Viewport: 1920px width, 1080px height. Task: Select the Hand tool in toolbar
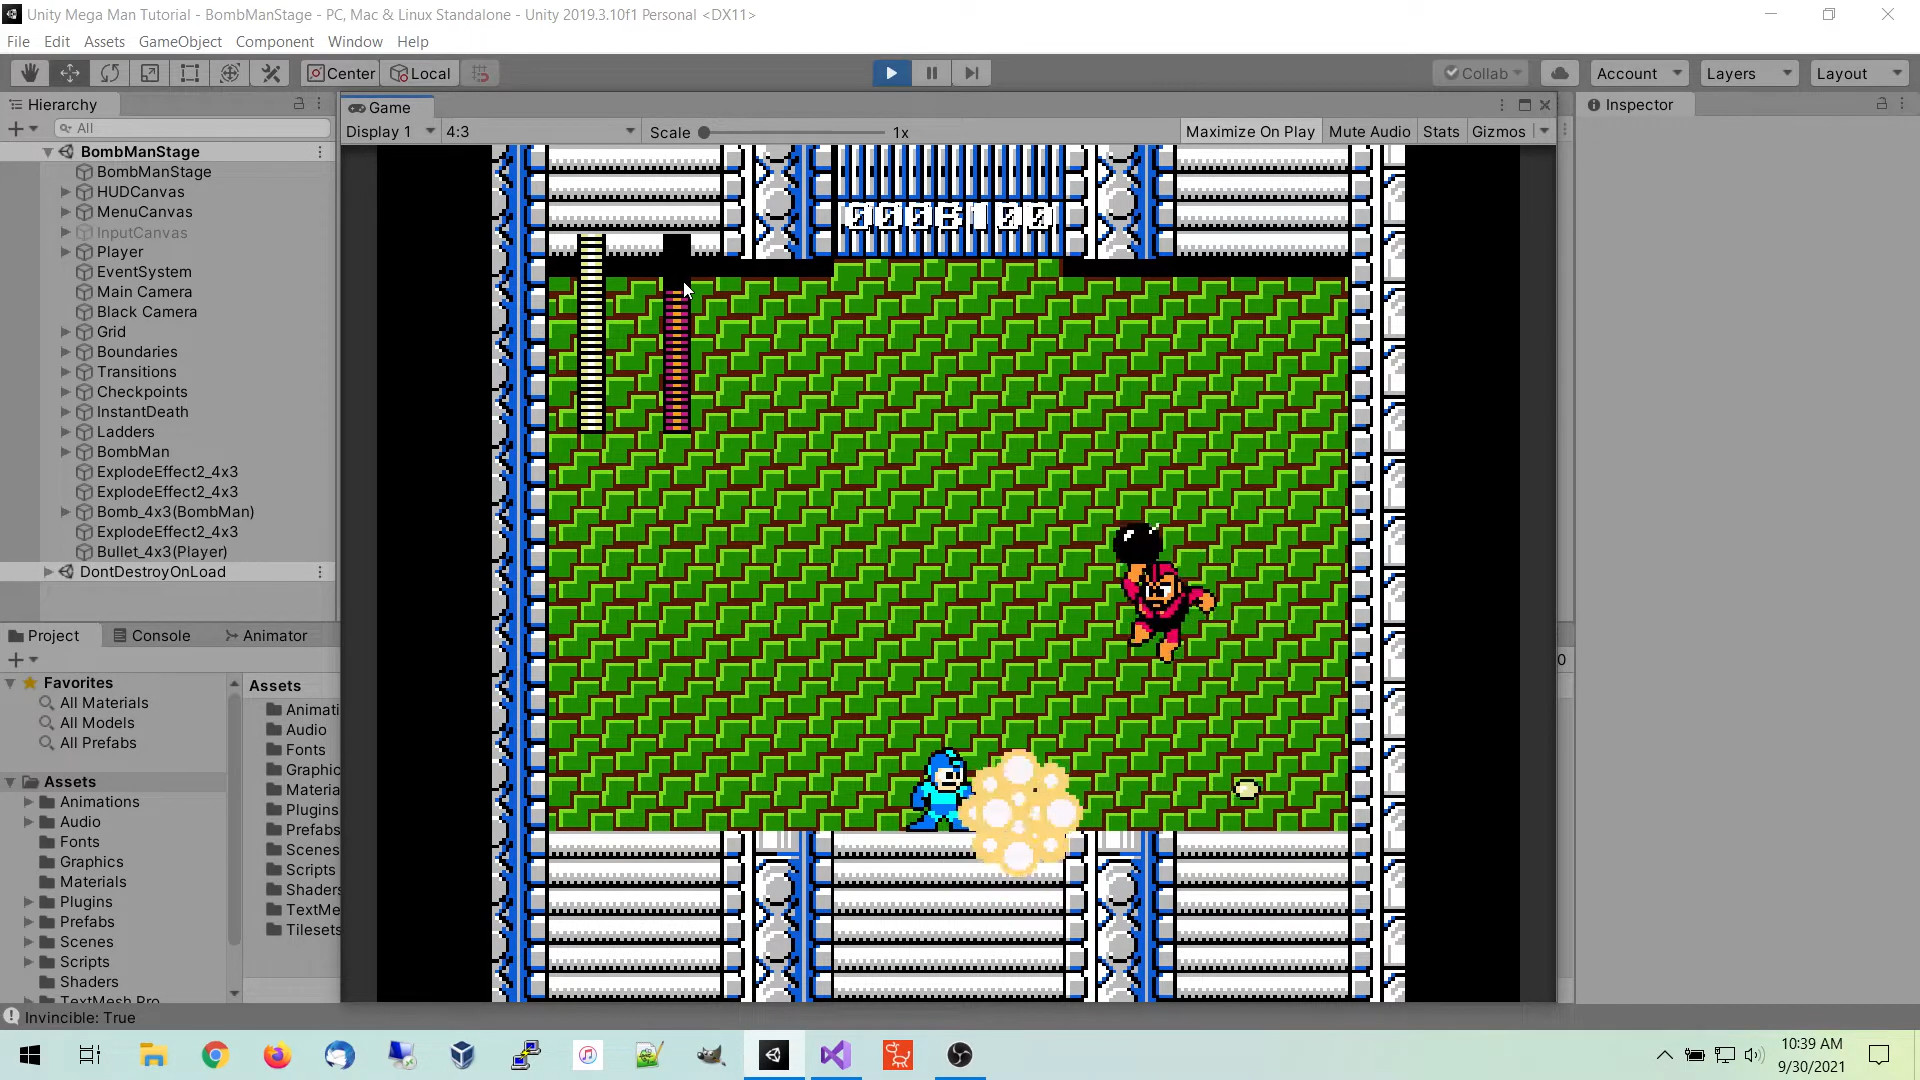[x=29, y=72]
